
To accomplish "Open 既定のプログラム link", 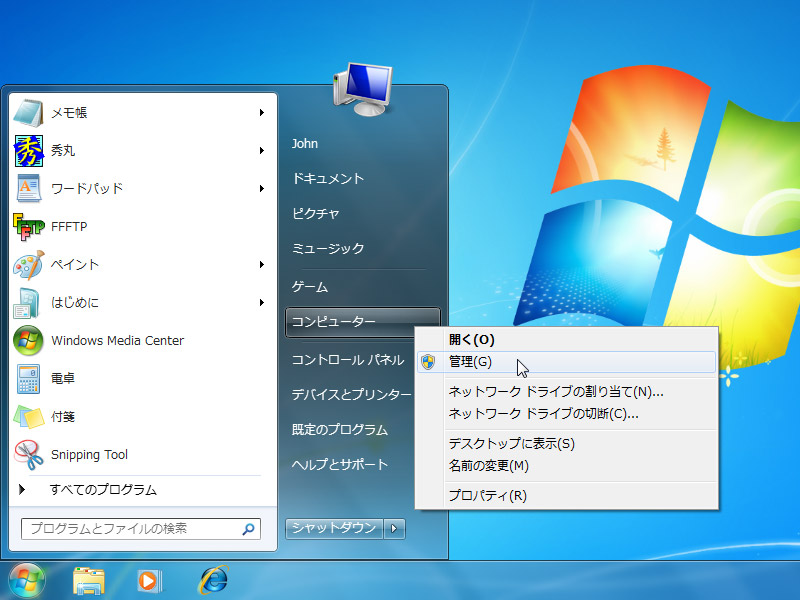I will click(340, 430).
